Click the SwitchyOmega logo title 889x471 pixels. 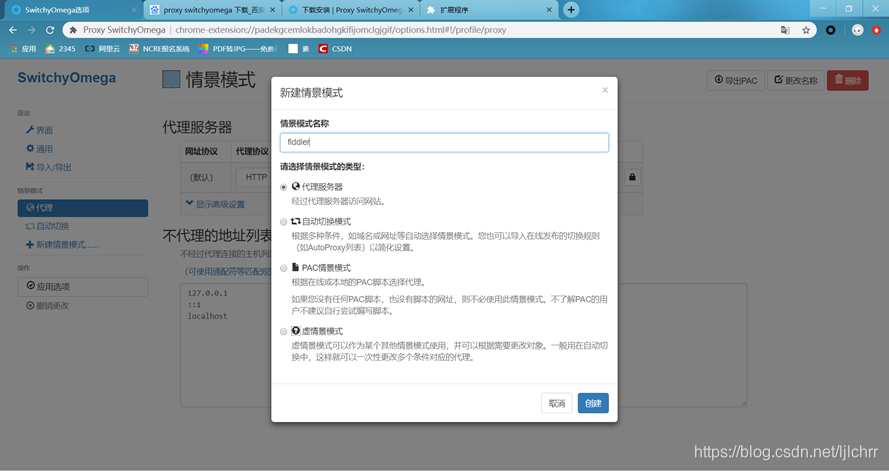[66, 78]
